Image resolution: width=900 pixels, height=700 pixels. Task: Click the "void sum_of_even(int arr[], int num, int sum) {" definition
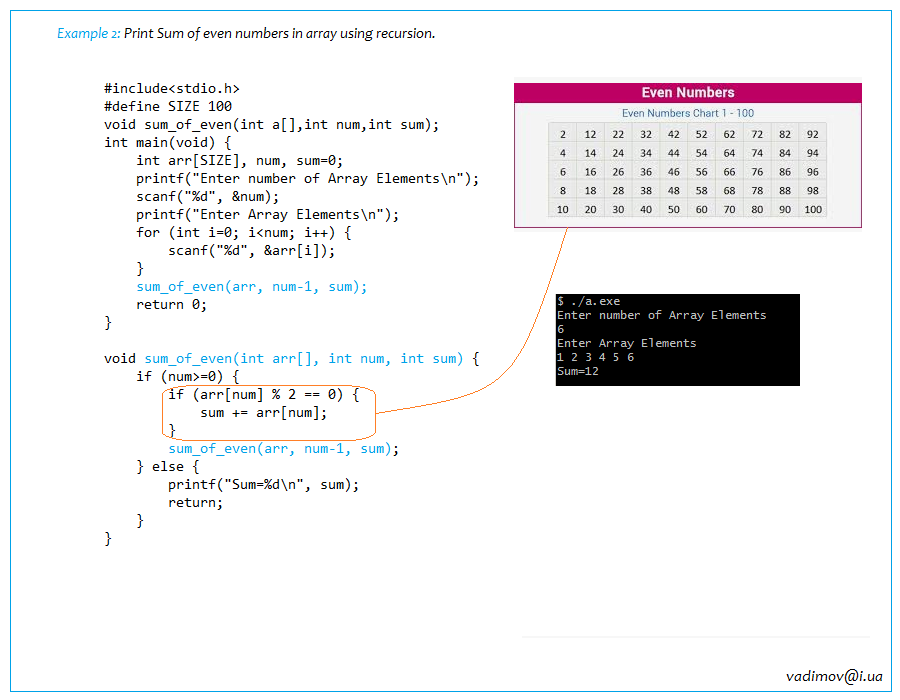pos(292,359)
